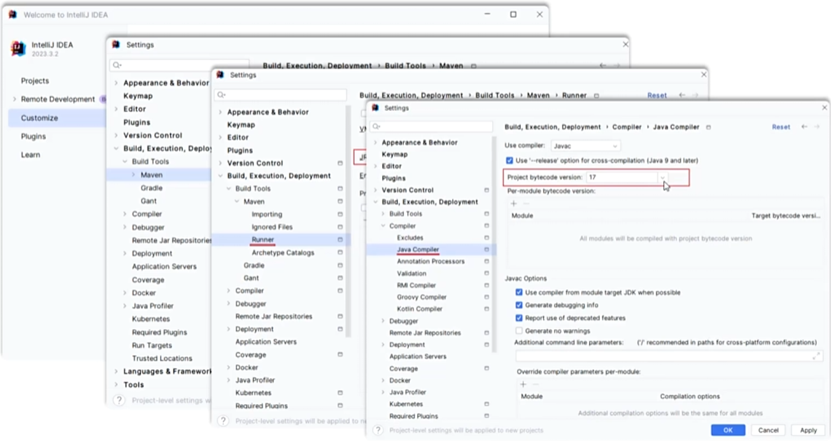Expand Version Control in middle Settings window
The width and height of the screenshot is (831, 441).
(x=220, y=163)
